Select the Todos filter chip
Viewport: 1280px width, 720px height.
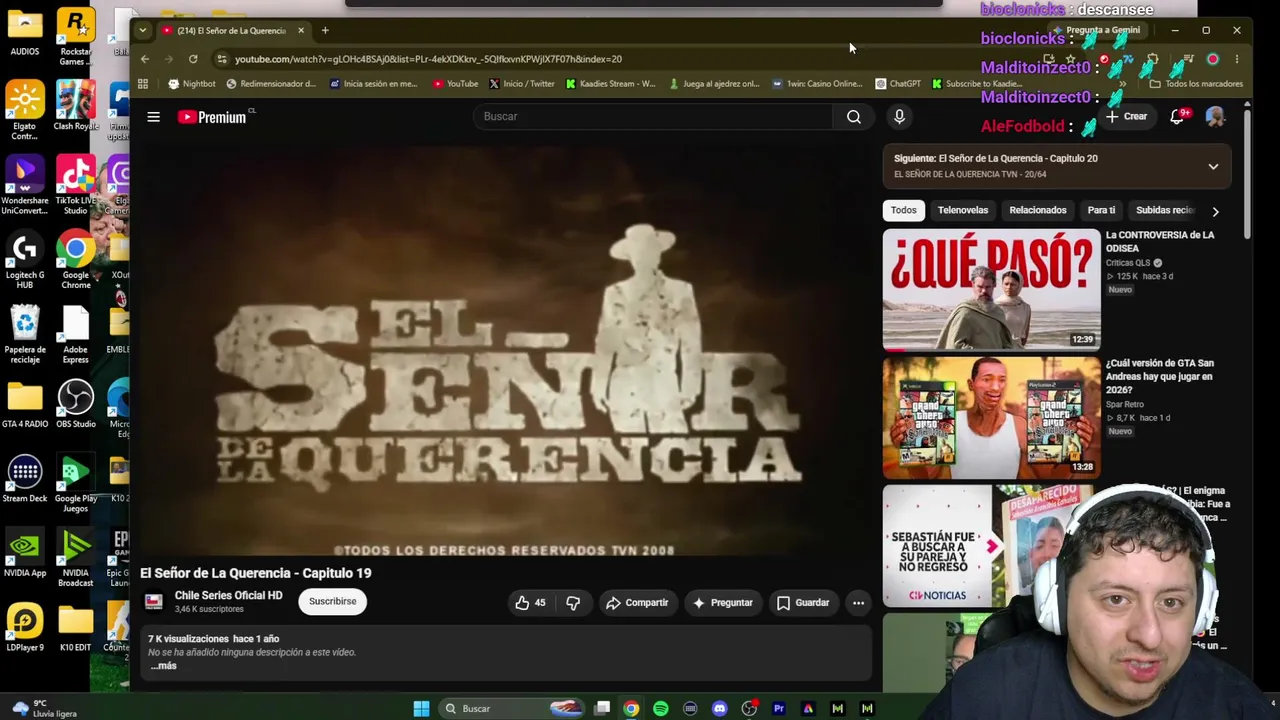(903, 210)
